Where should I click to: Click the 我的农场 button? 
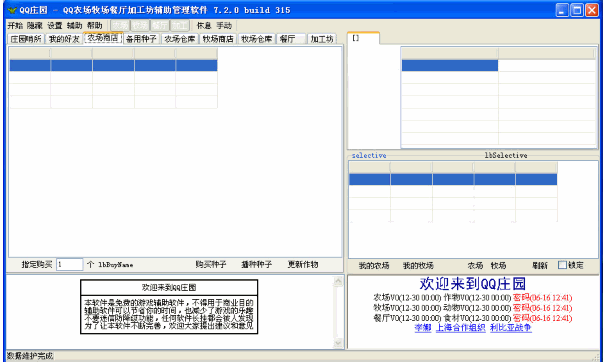tap(374, 266)
